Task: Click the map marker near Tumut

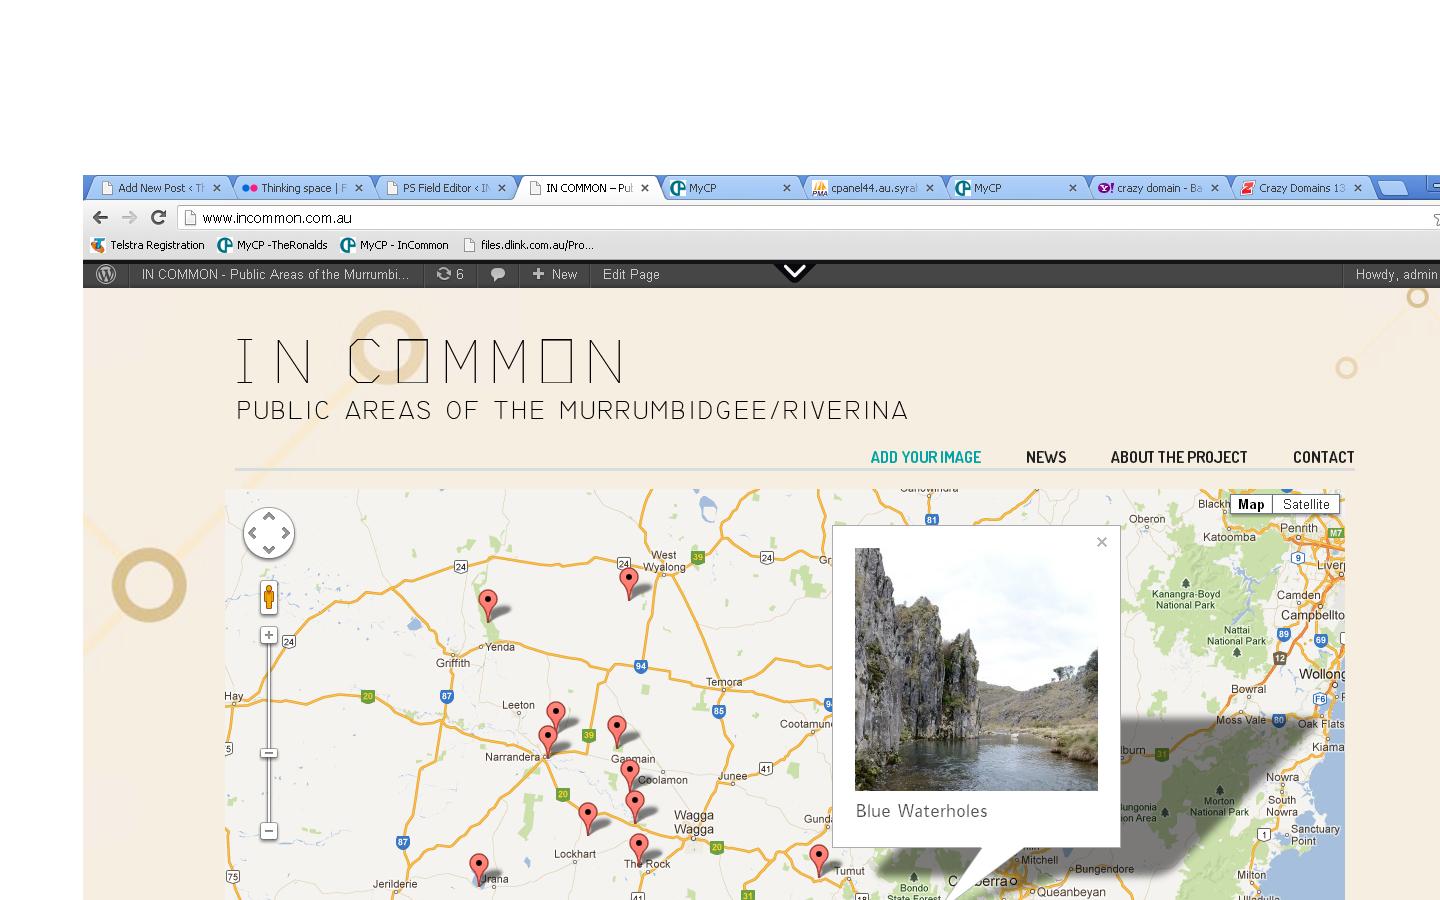Action: tap(819, 860)
